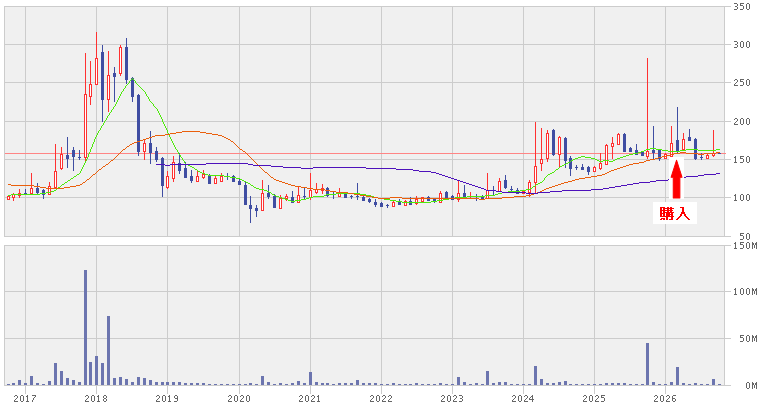Click the 350 price axis label

(743, 7)
